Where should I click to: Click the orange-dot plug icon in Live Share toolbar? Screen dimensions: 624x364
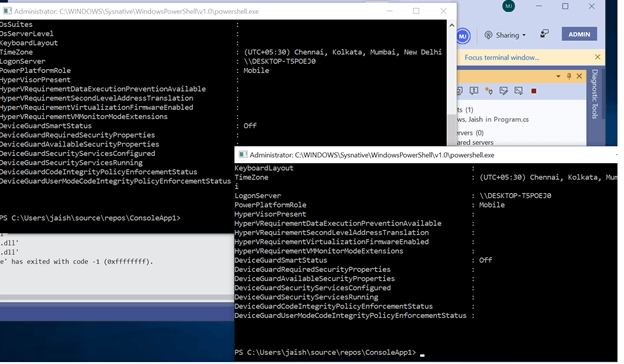489,91
